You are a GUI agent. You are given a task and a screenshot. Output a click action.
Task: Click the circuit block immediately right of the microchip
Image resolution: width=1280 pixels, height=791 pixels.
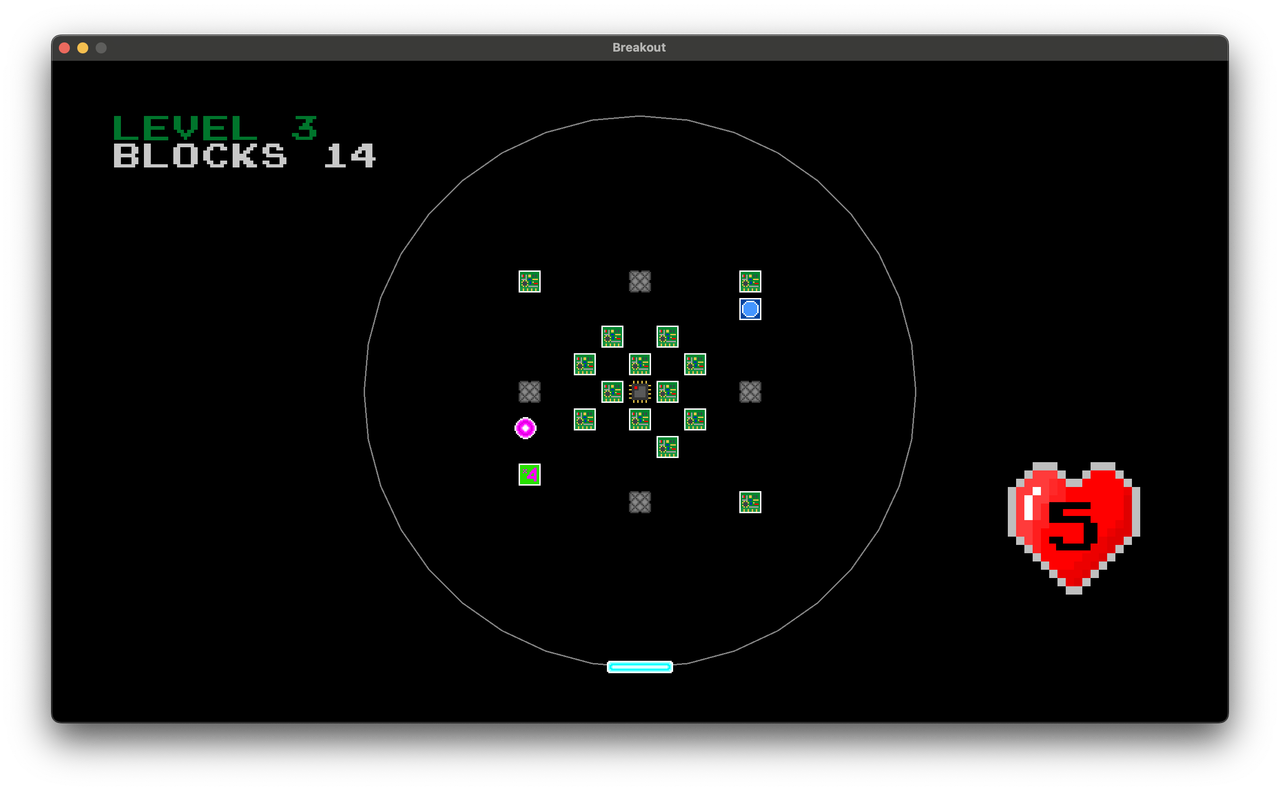pos(668,391)
